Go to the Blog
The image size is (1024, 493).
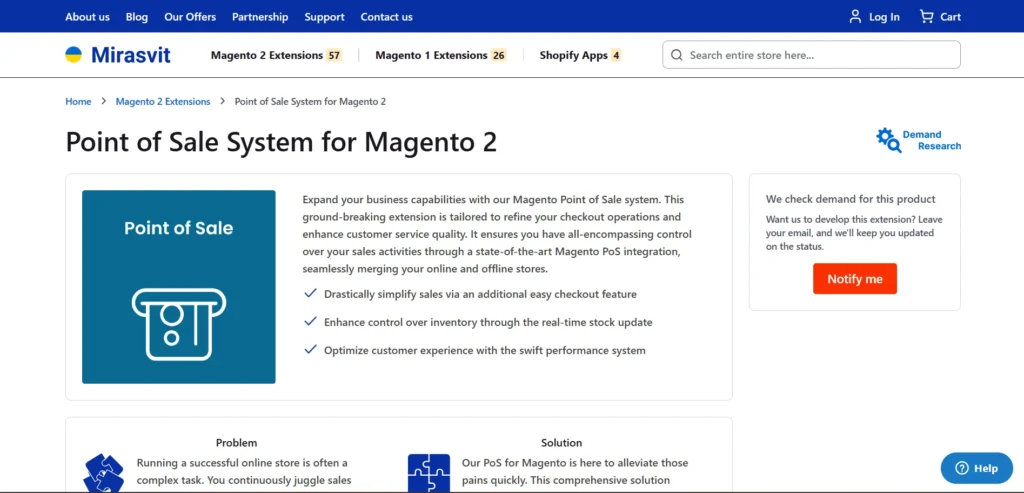tap(137, 17)
